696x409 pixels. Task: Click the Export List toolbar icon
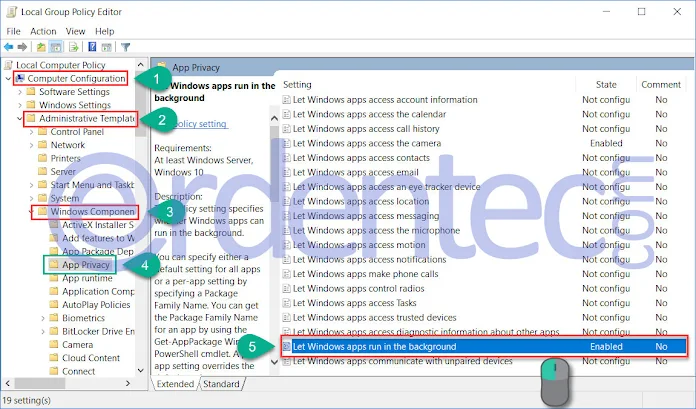coord(74,47)
